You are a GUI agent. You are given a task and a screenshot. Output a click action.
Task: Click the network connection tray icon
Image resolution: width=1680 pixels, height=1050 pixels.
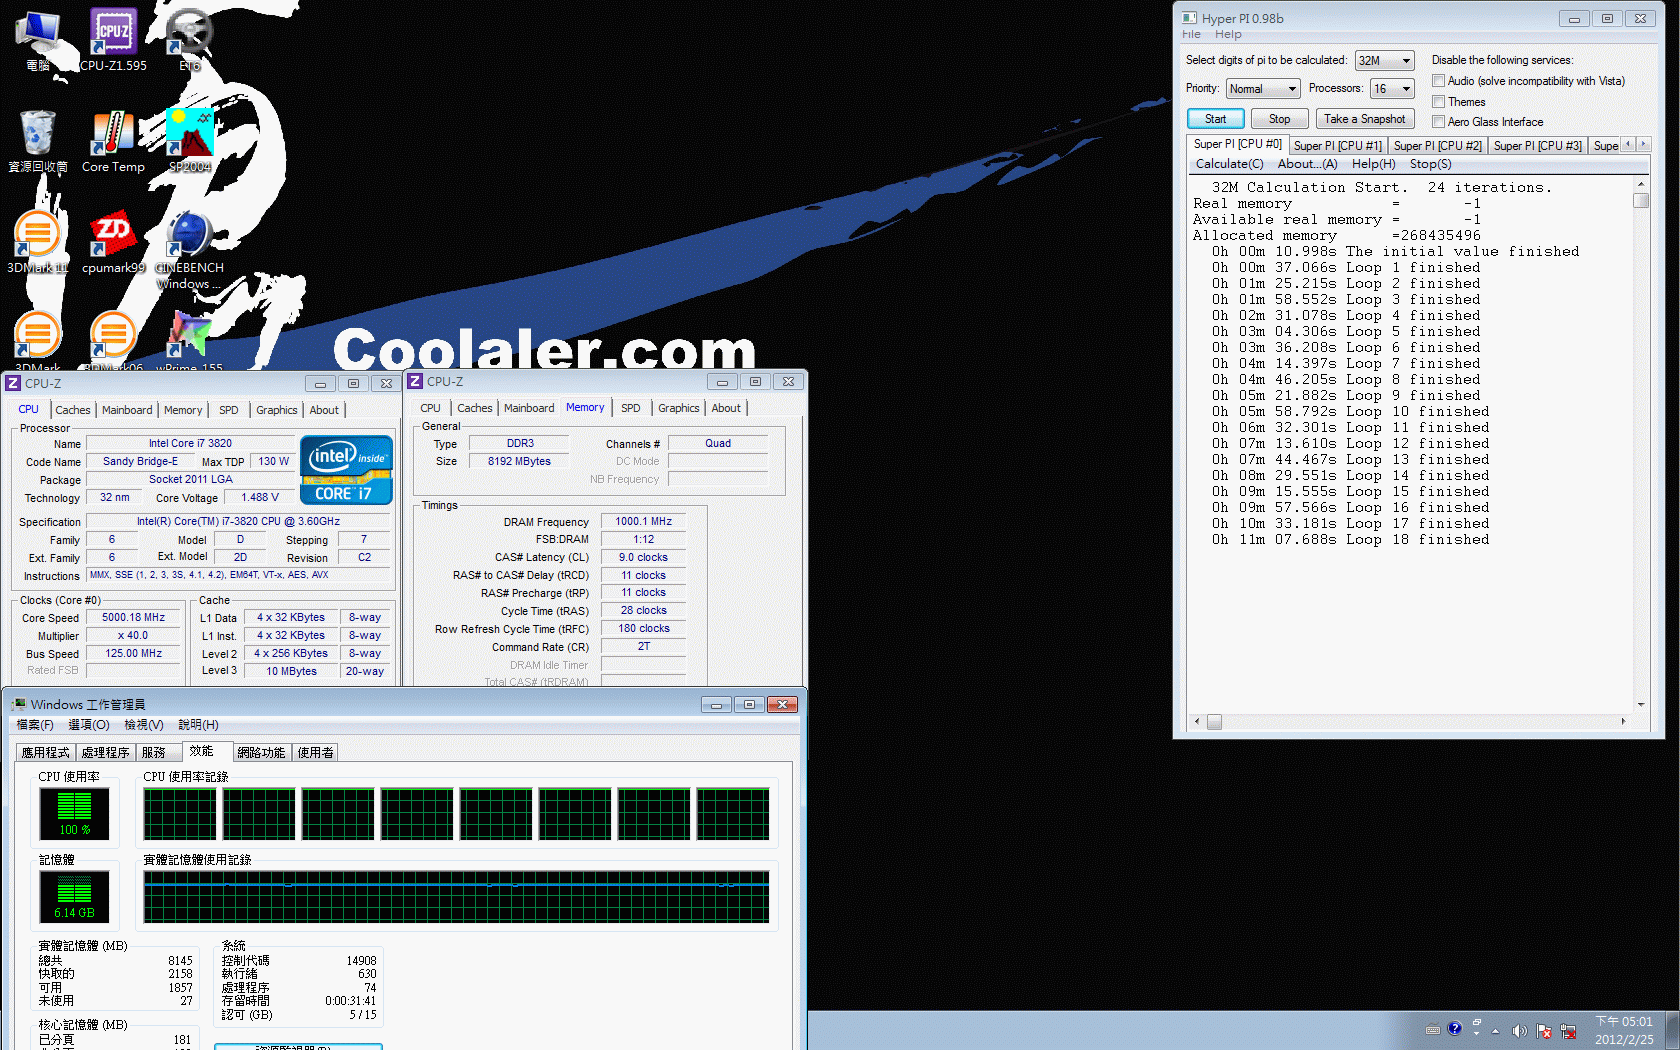1568,1031
